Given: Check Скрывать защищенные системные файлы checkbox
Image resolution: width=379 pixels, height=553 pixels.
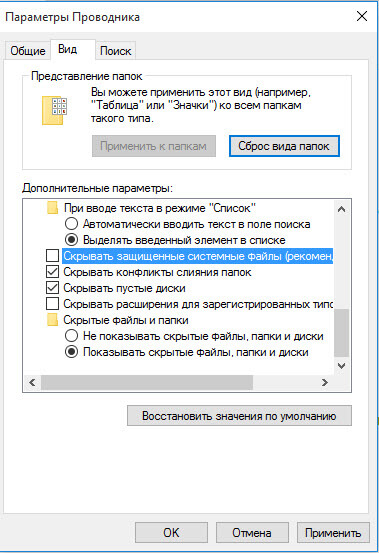Looking at the screenshot, I should tap(53, 256).
